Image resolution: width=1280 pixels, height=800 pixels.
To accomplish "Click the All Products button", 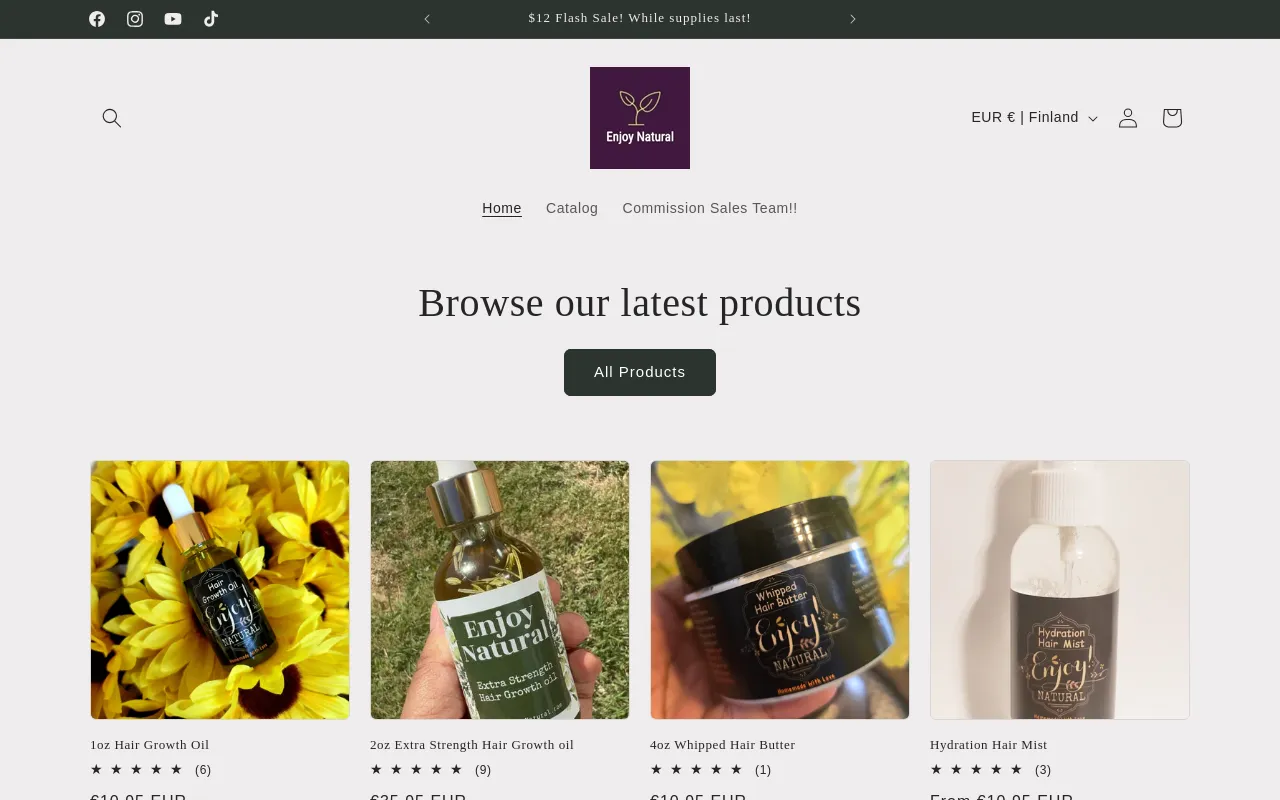I will pos(640,372).
